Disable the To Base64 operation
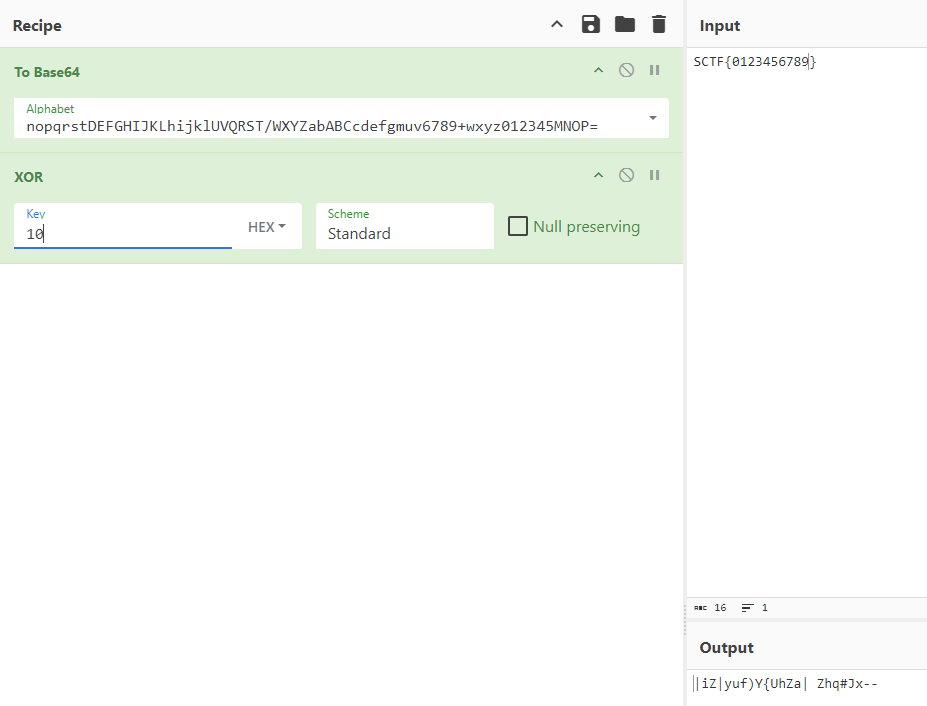Screen dimensions: 927x706 click(x=626, y=70)
